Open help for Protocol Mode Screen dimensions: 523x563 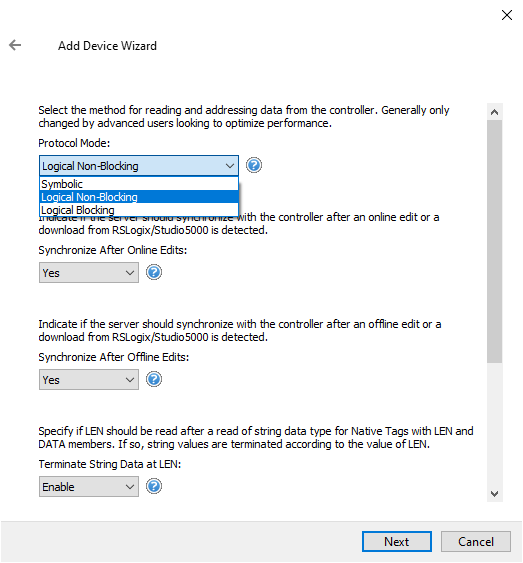pos(254,166)
